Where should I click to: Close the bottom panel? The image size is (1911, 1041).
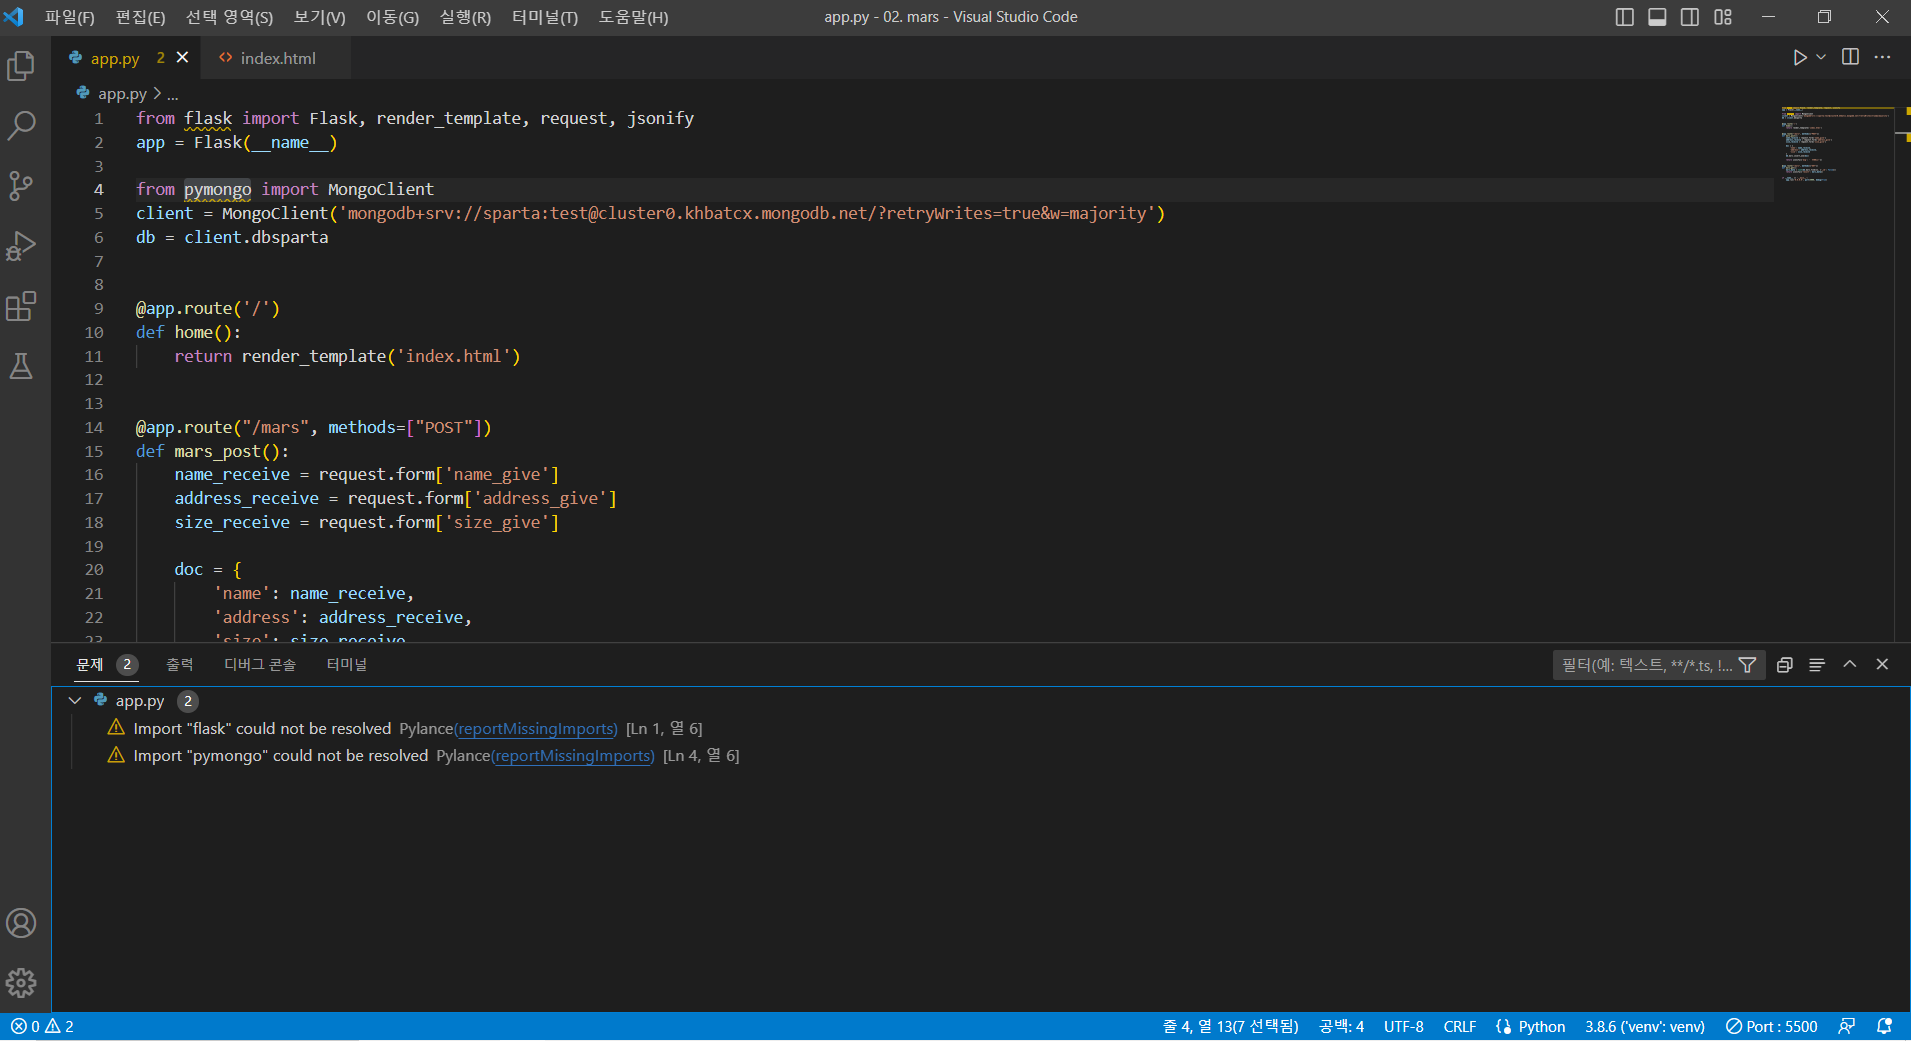1882,664
